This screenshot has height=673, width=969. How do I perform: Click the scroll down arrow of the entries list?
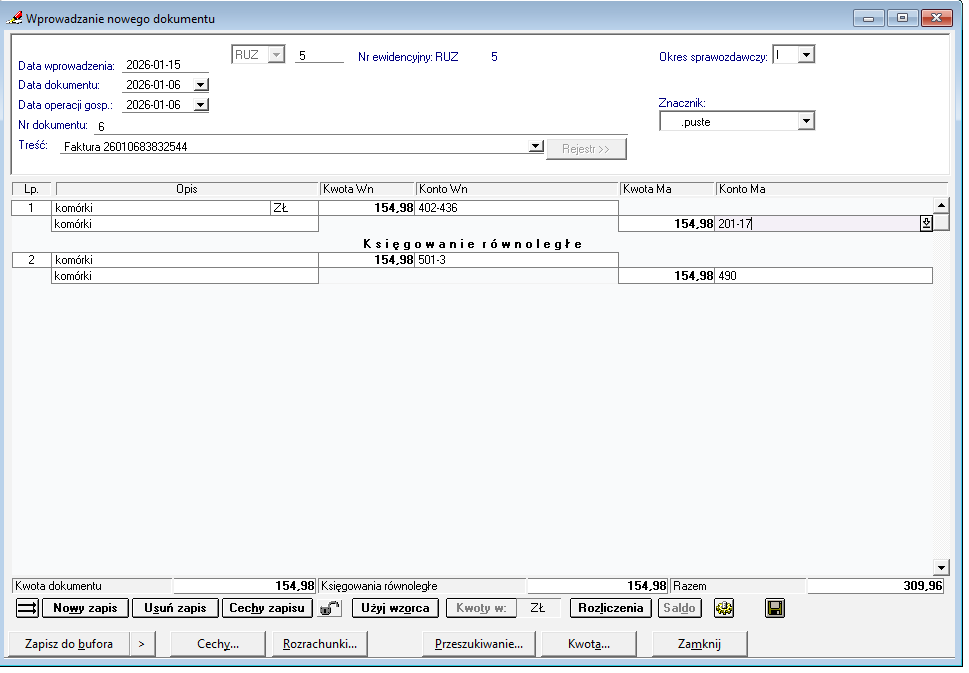940,567
